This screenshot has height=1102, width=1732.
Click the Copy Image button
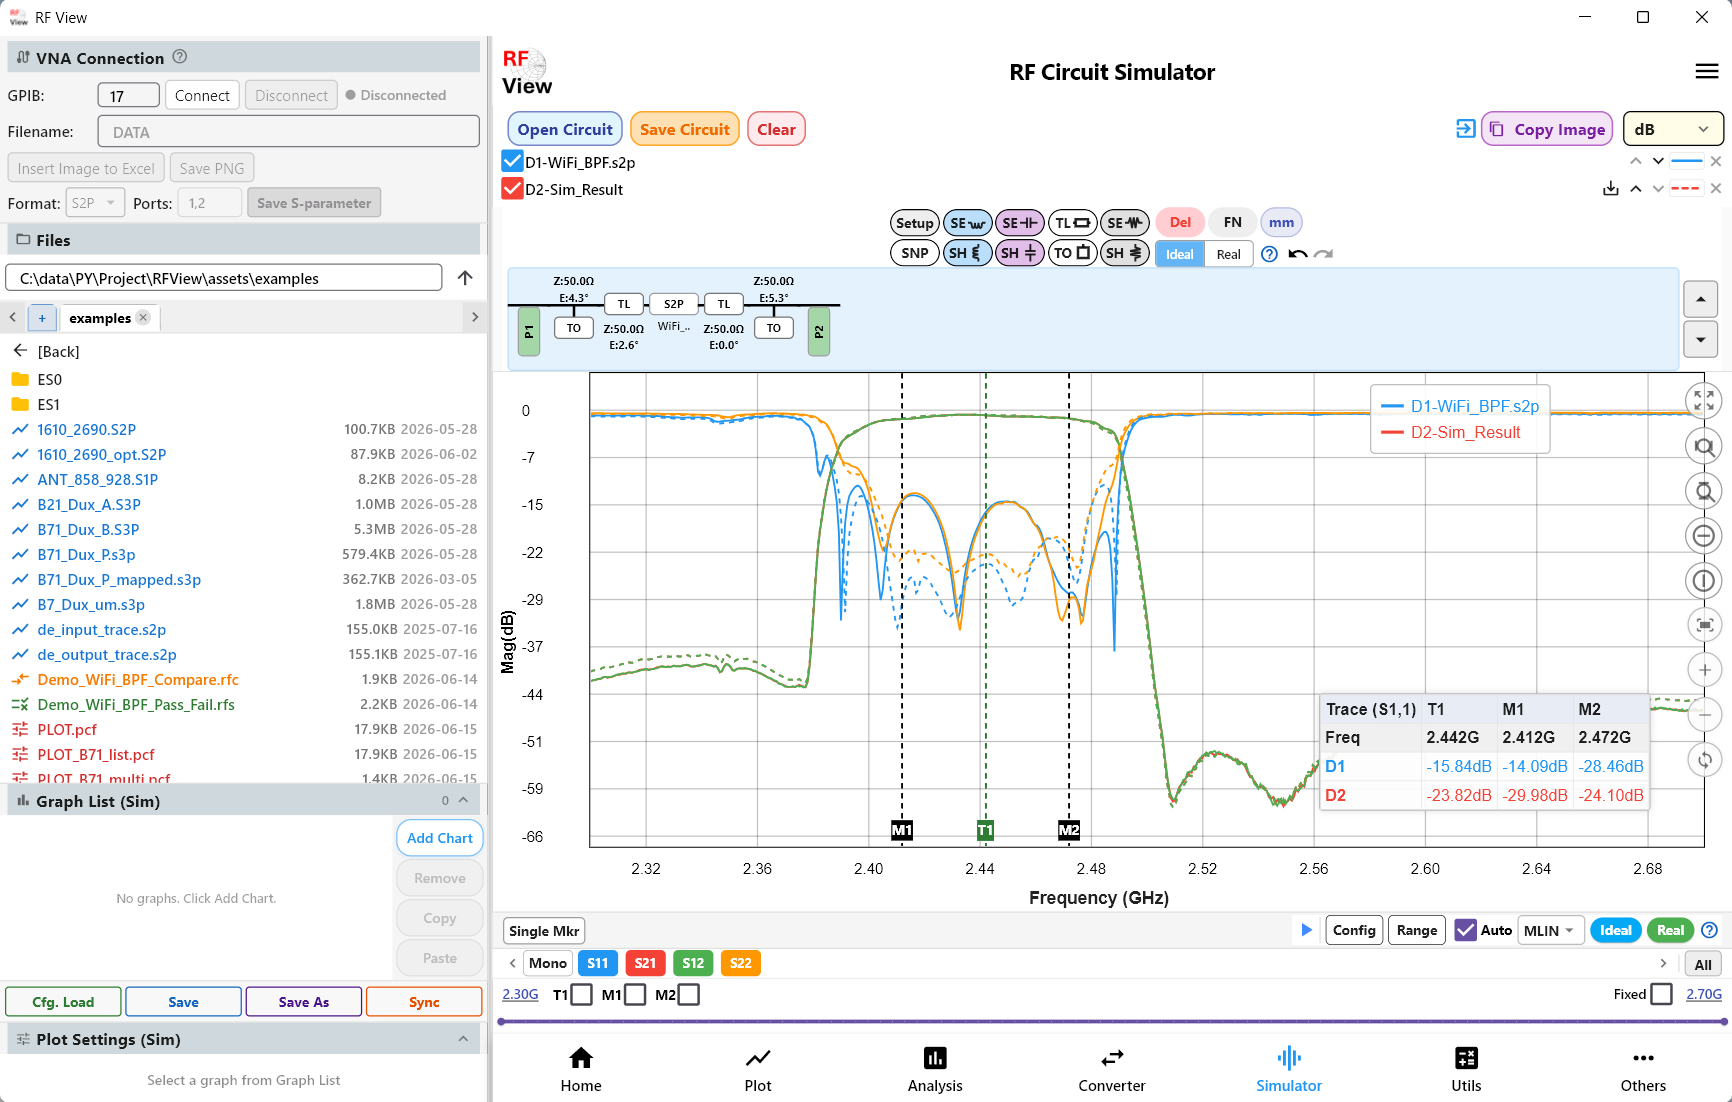point(1547,129)
